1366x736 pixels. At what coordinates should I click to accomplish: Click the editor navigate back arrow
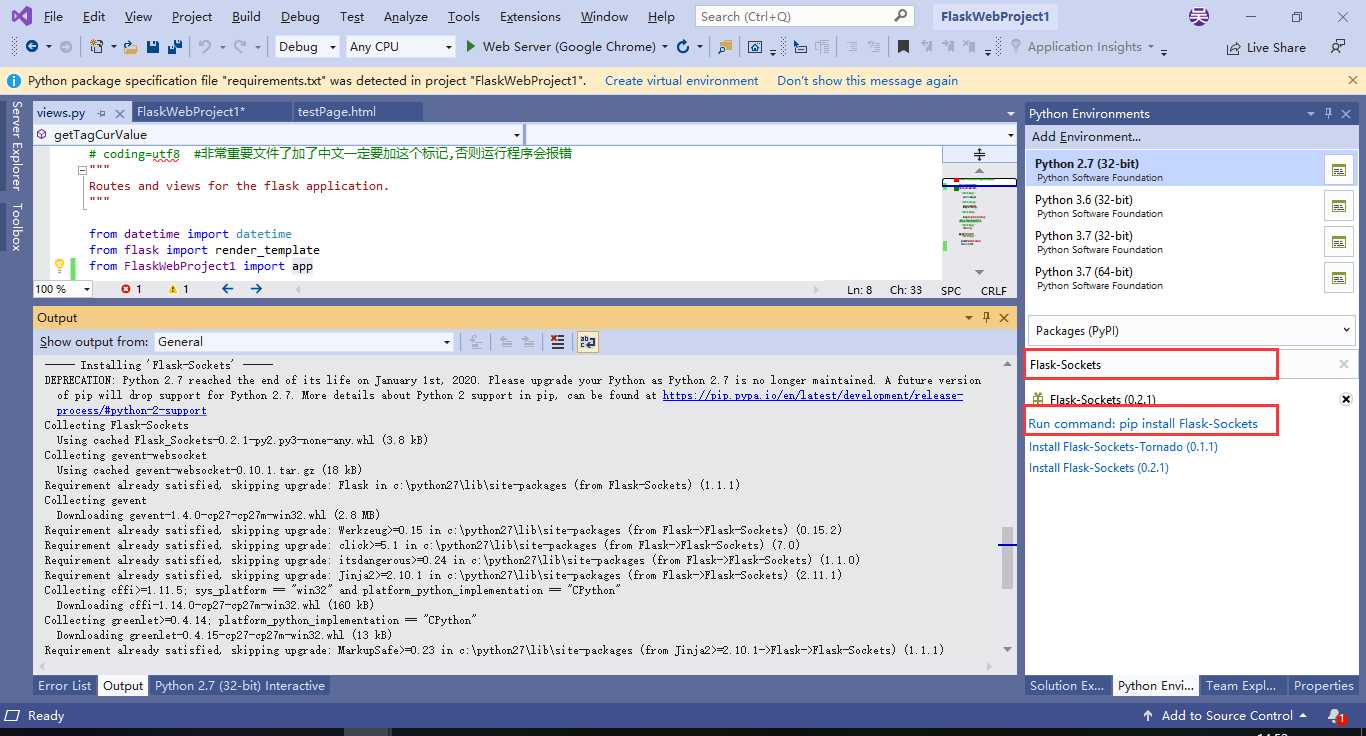click(x=227, y=289)
